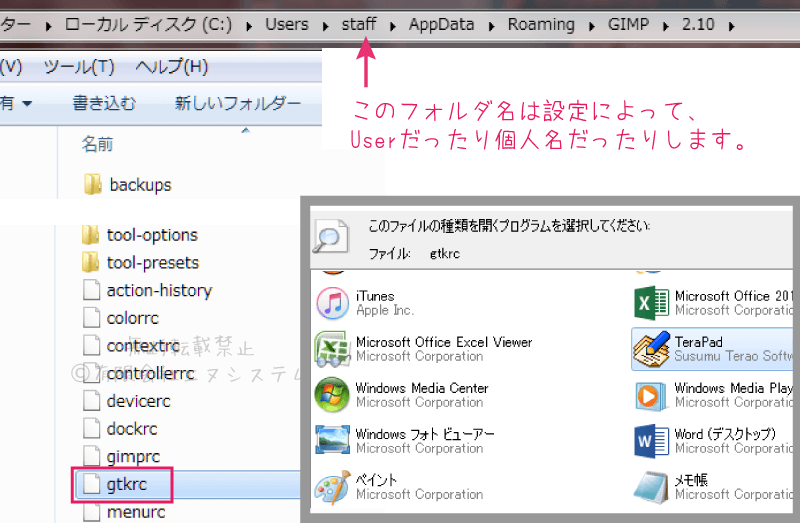Click the Windows Media Center name text
This screenshot has width=800, height=523.
(422, 388)
